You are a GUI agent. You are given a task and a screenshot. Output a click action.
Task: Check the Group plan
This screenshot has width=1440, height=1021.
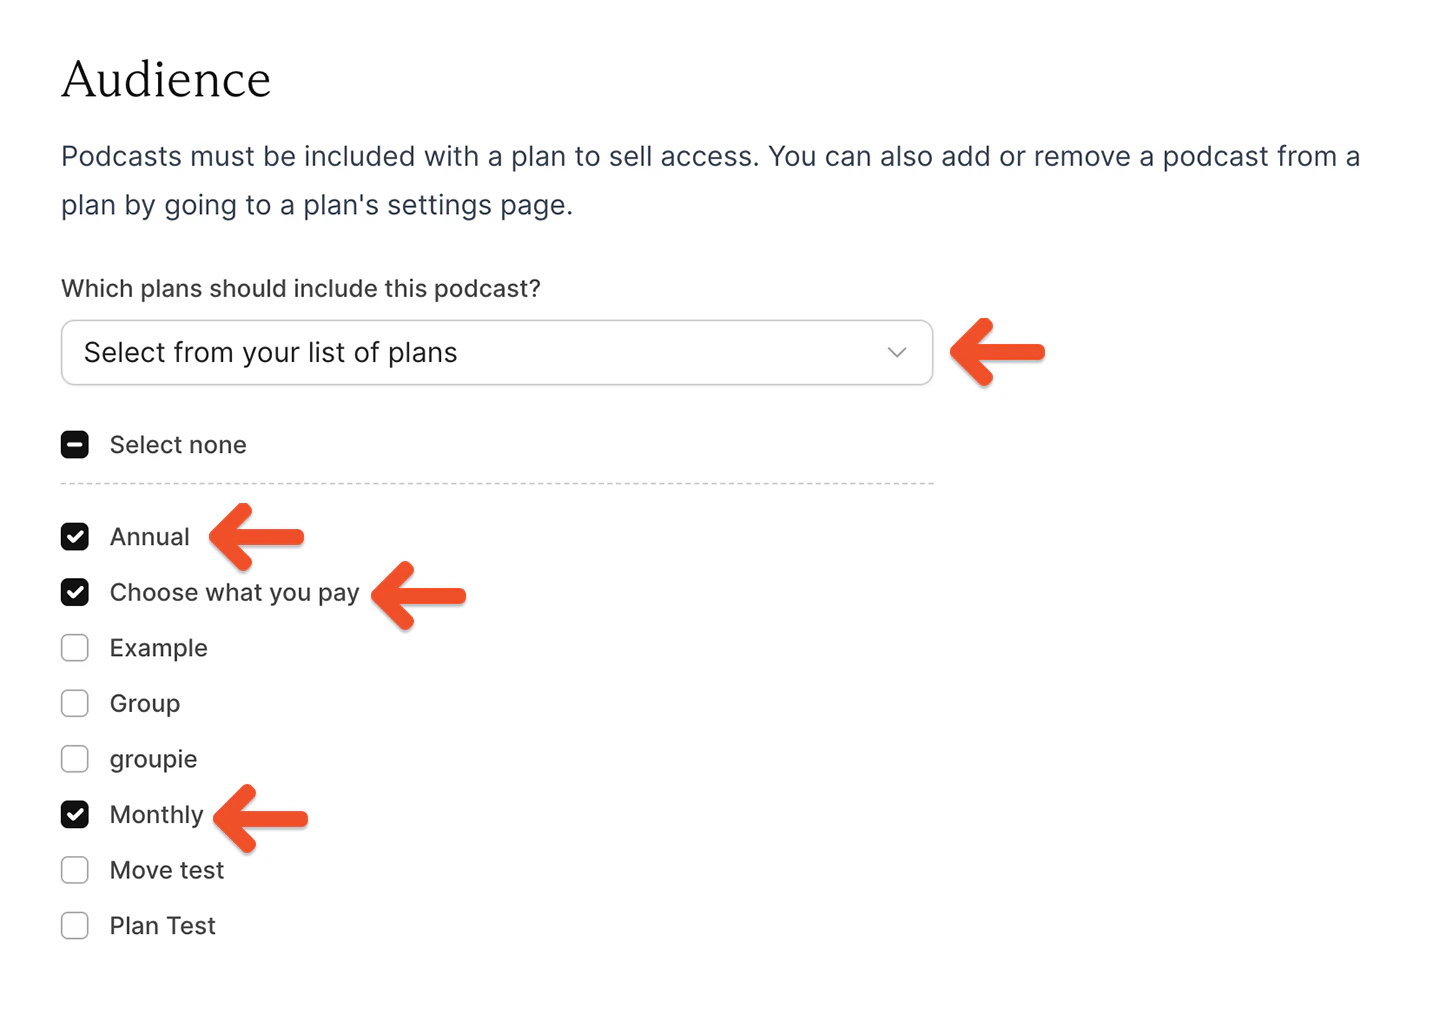click(x=75, y=703)
